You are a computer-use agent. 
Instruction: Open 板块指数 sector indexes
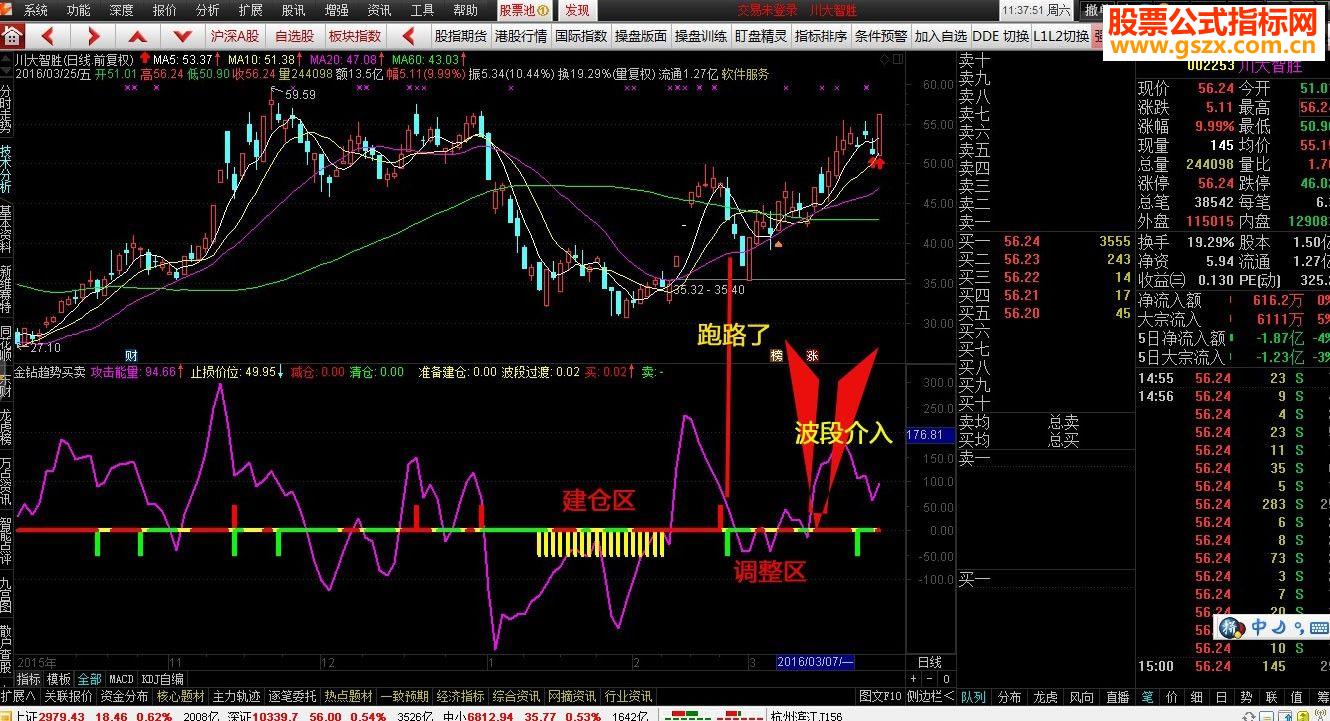click(355, 36)
